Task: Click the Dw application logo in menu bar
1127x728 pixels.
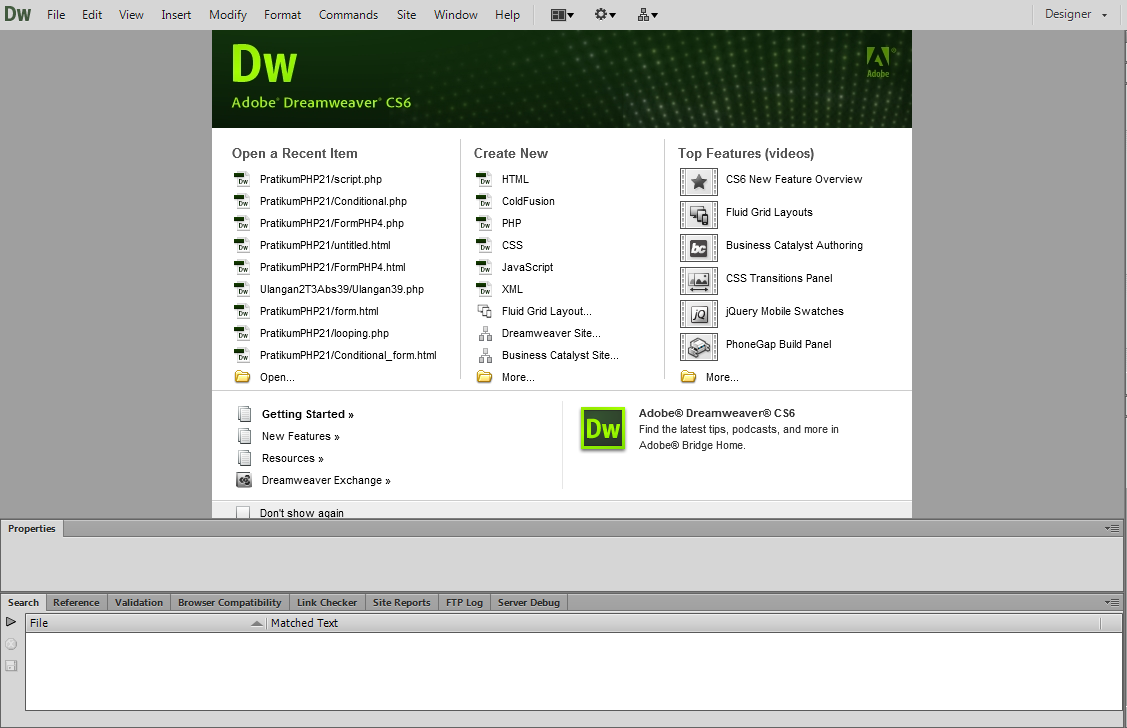Action: [x=17, y=14]
